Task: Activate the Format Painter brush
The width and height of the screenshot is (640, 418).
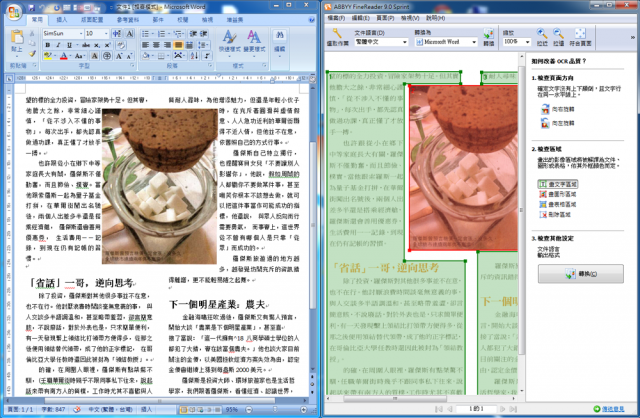Action: click(x=32, y=54)
